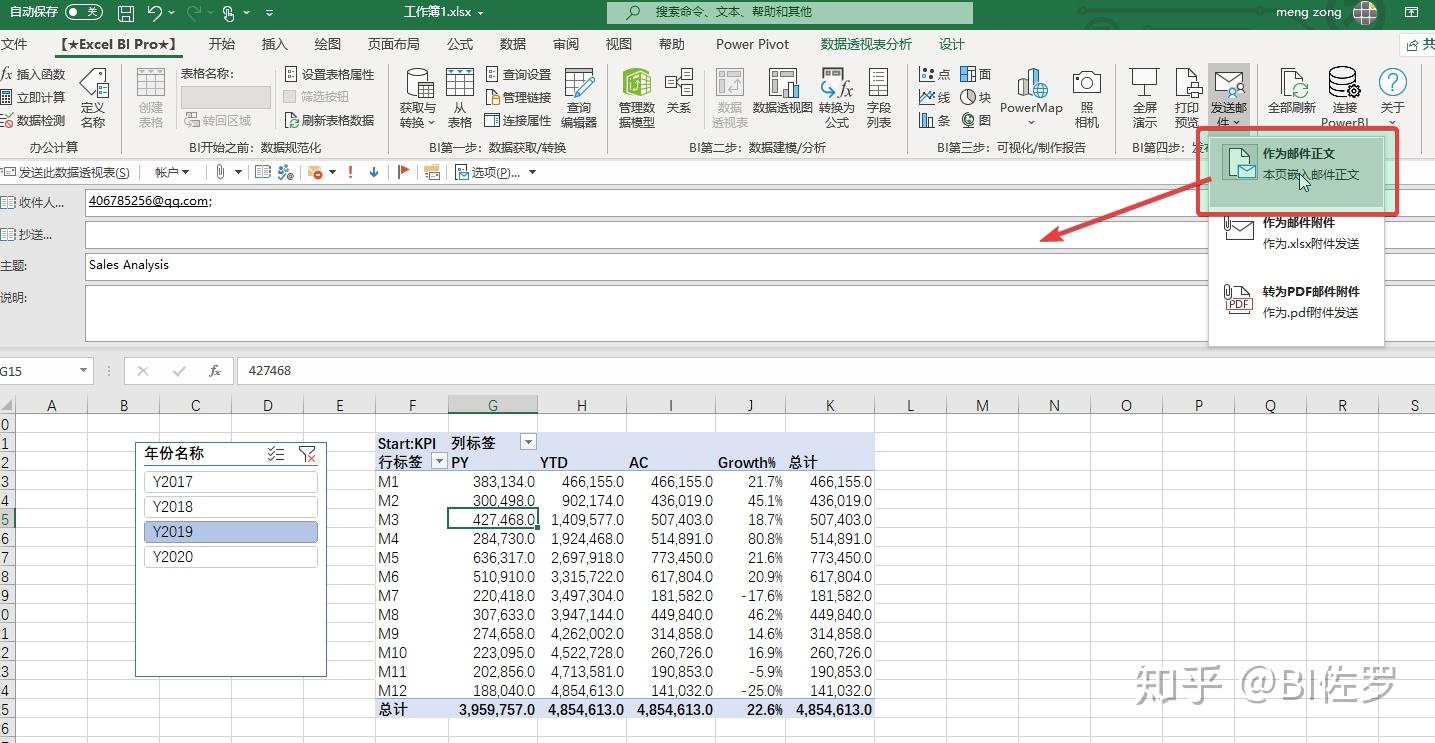Screen dimensions: 1435x743
Task: Open 打印预览 print preview
Action: [1186, 95]
